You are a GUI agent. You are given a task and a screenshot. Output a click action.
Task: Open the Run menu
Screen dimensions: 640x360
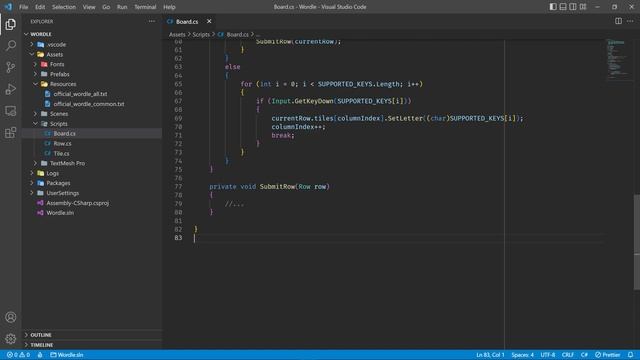coord(122,7)
